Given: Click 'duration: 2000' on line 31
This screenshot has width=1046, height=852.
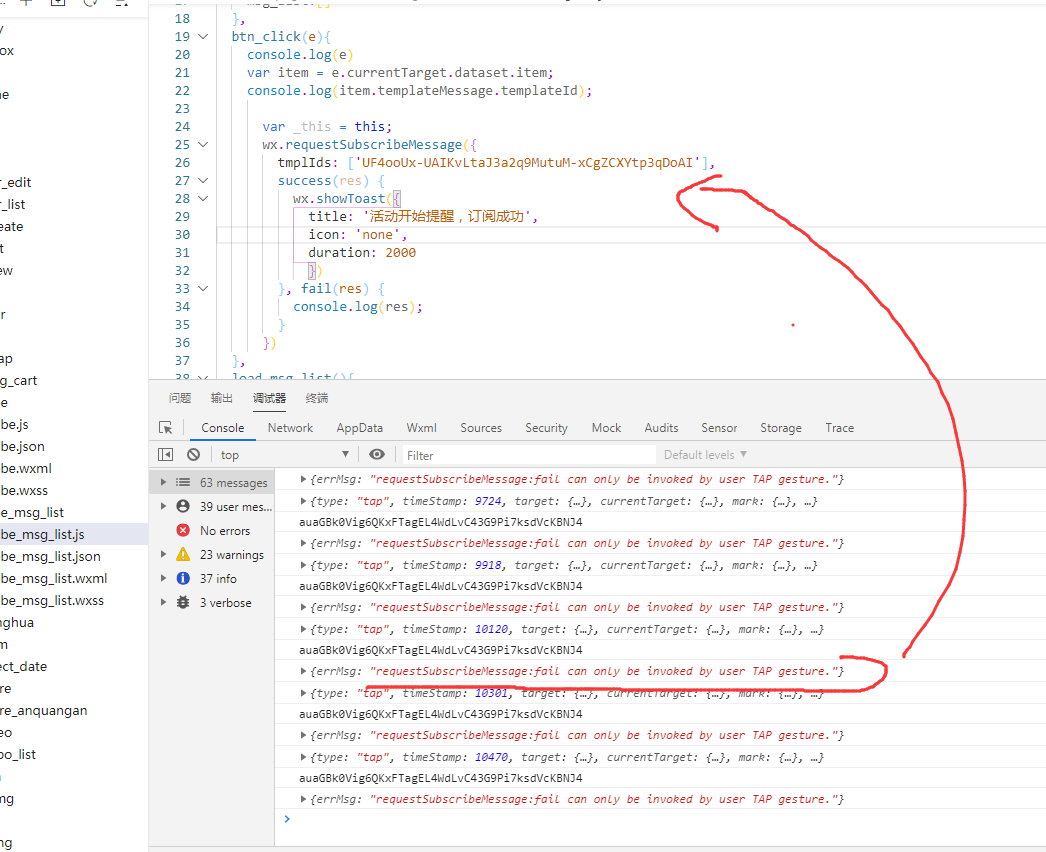Looking at the screenshot, I should coord(362,253).
